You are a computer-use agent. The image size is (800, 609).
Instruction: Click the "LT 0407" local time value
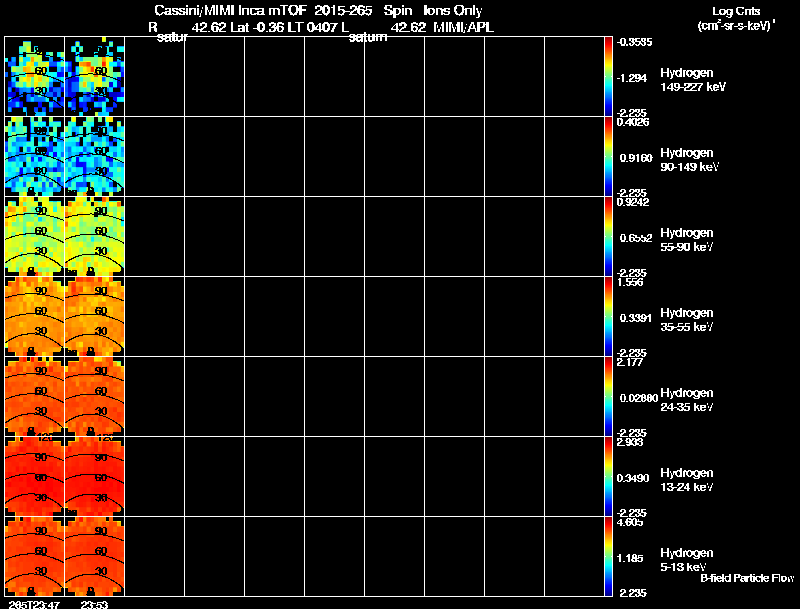coord(311,27)
